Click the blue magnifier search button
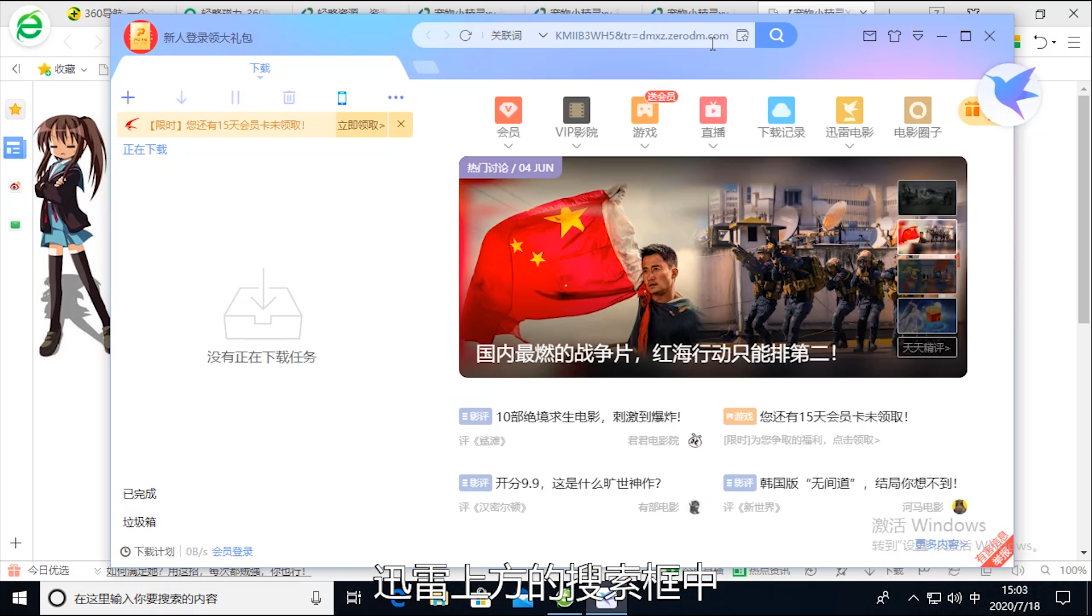The height and width of the screenshot is (616, 1092). coord(776,35)
